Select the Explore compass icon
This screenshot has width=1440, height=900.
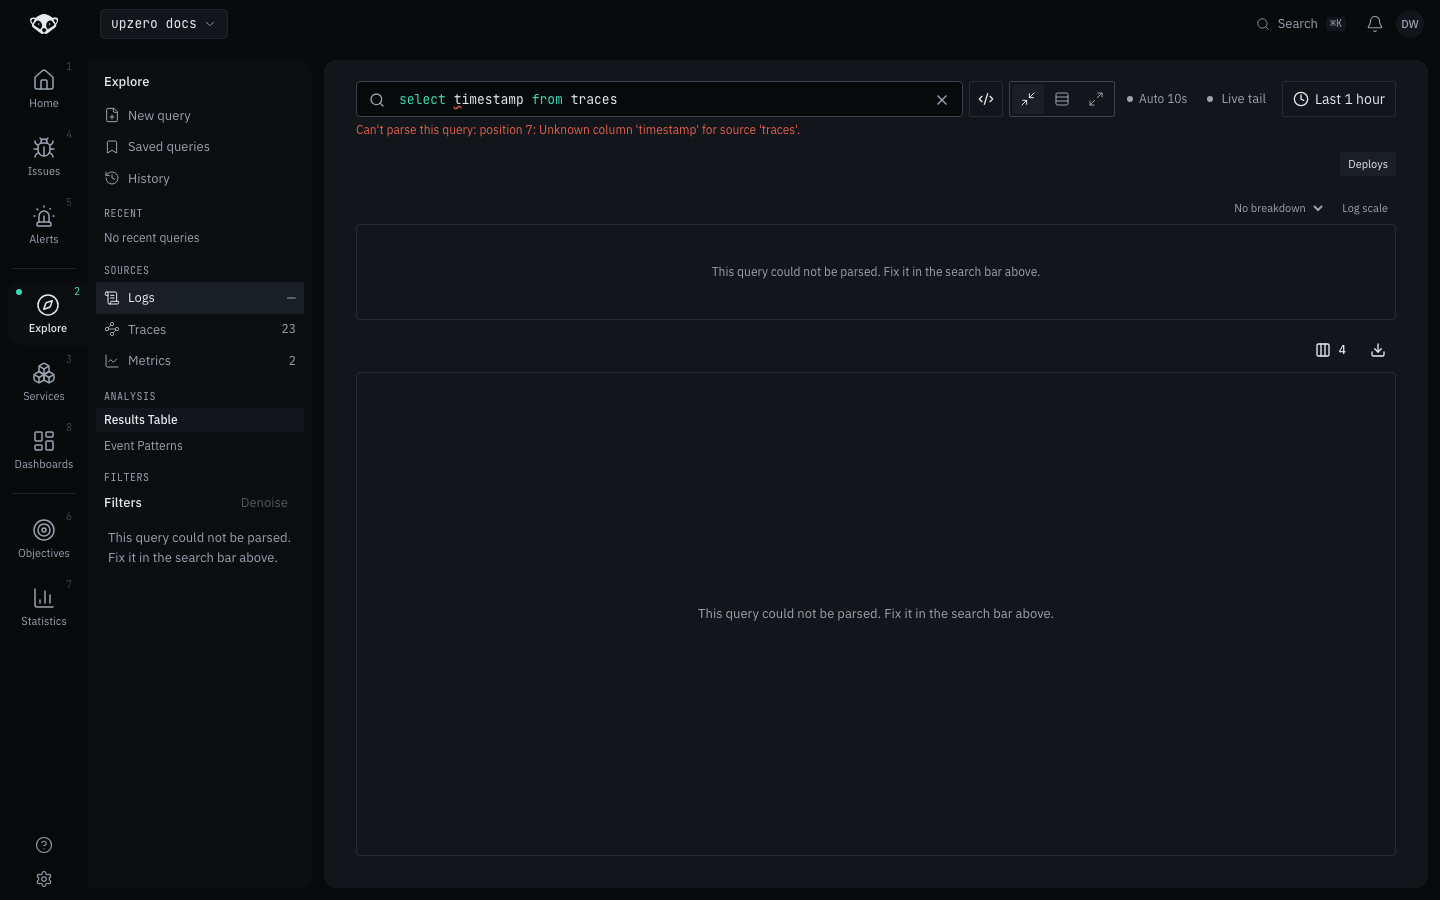pos(48,305)
